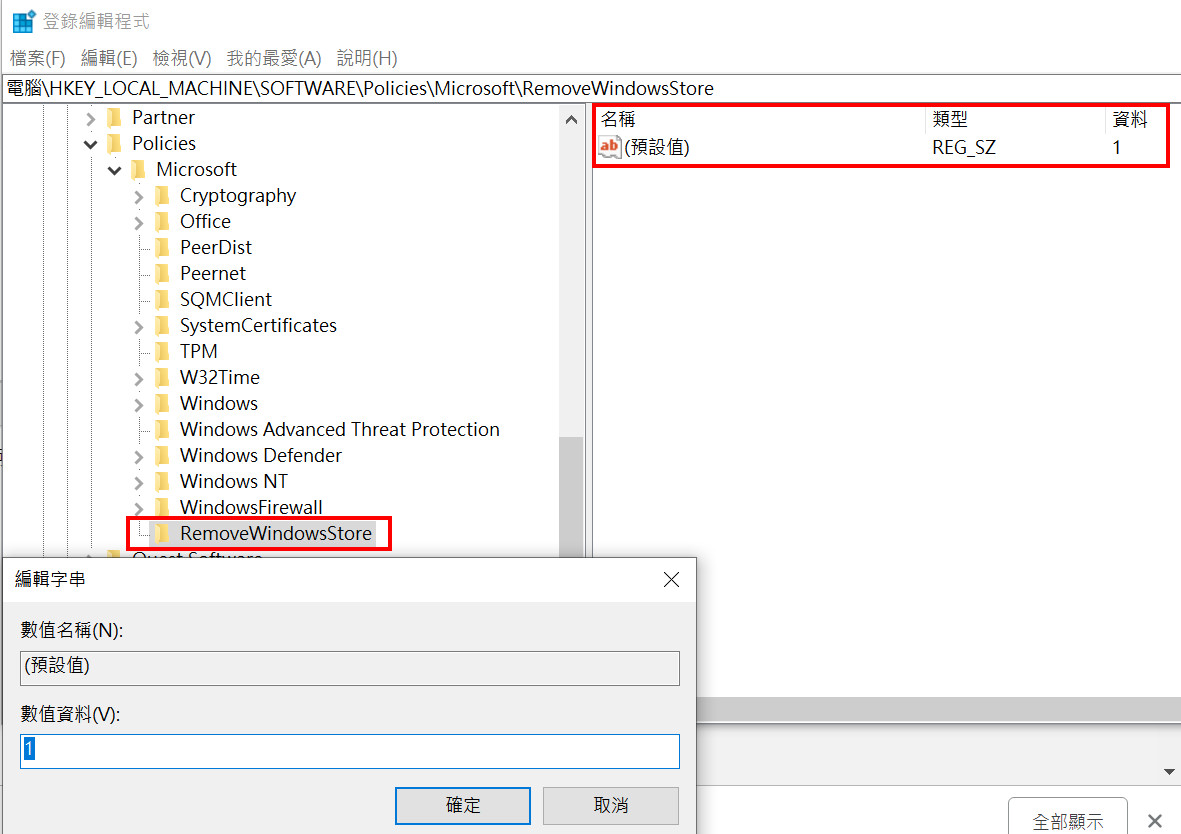Open the 編輯(E) menu
The height and width of the screenshot is (834, 1181).
tap(108, 58)
